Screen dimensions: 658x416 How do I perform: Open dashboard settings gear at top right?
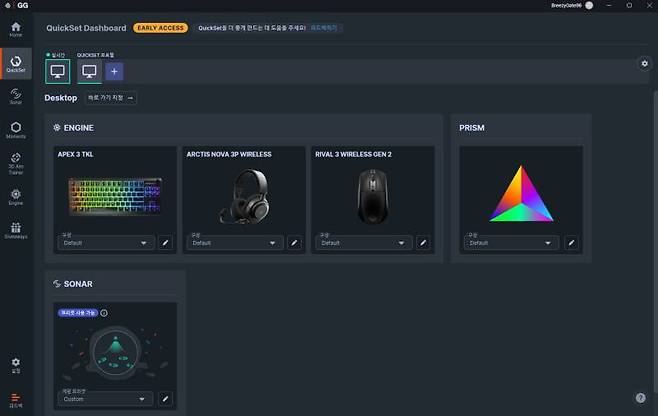[x=645, y=63]
